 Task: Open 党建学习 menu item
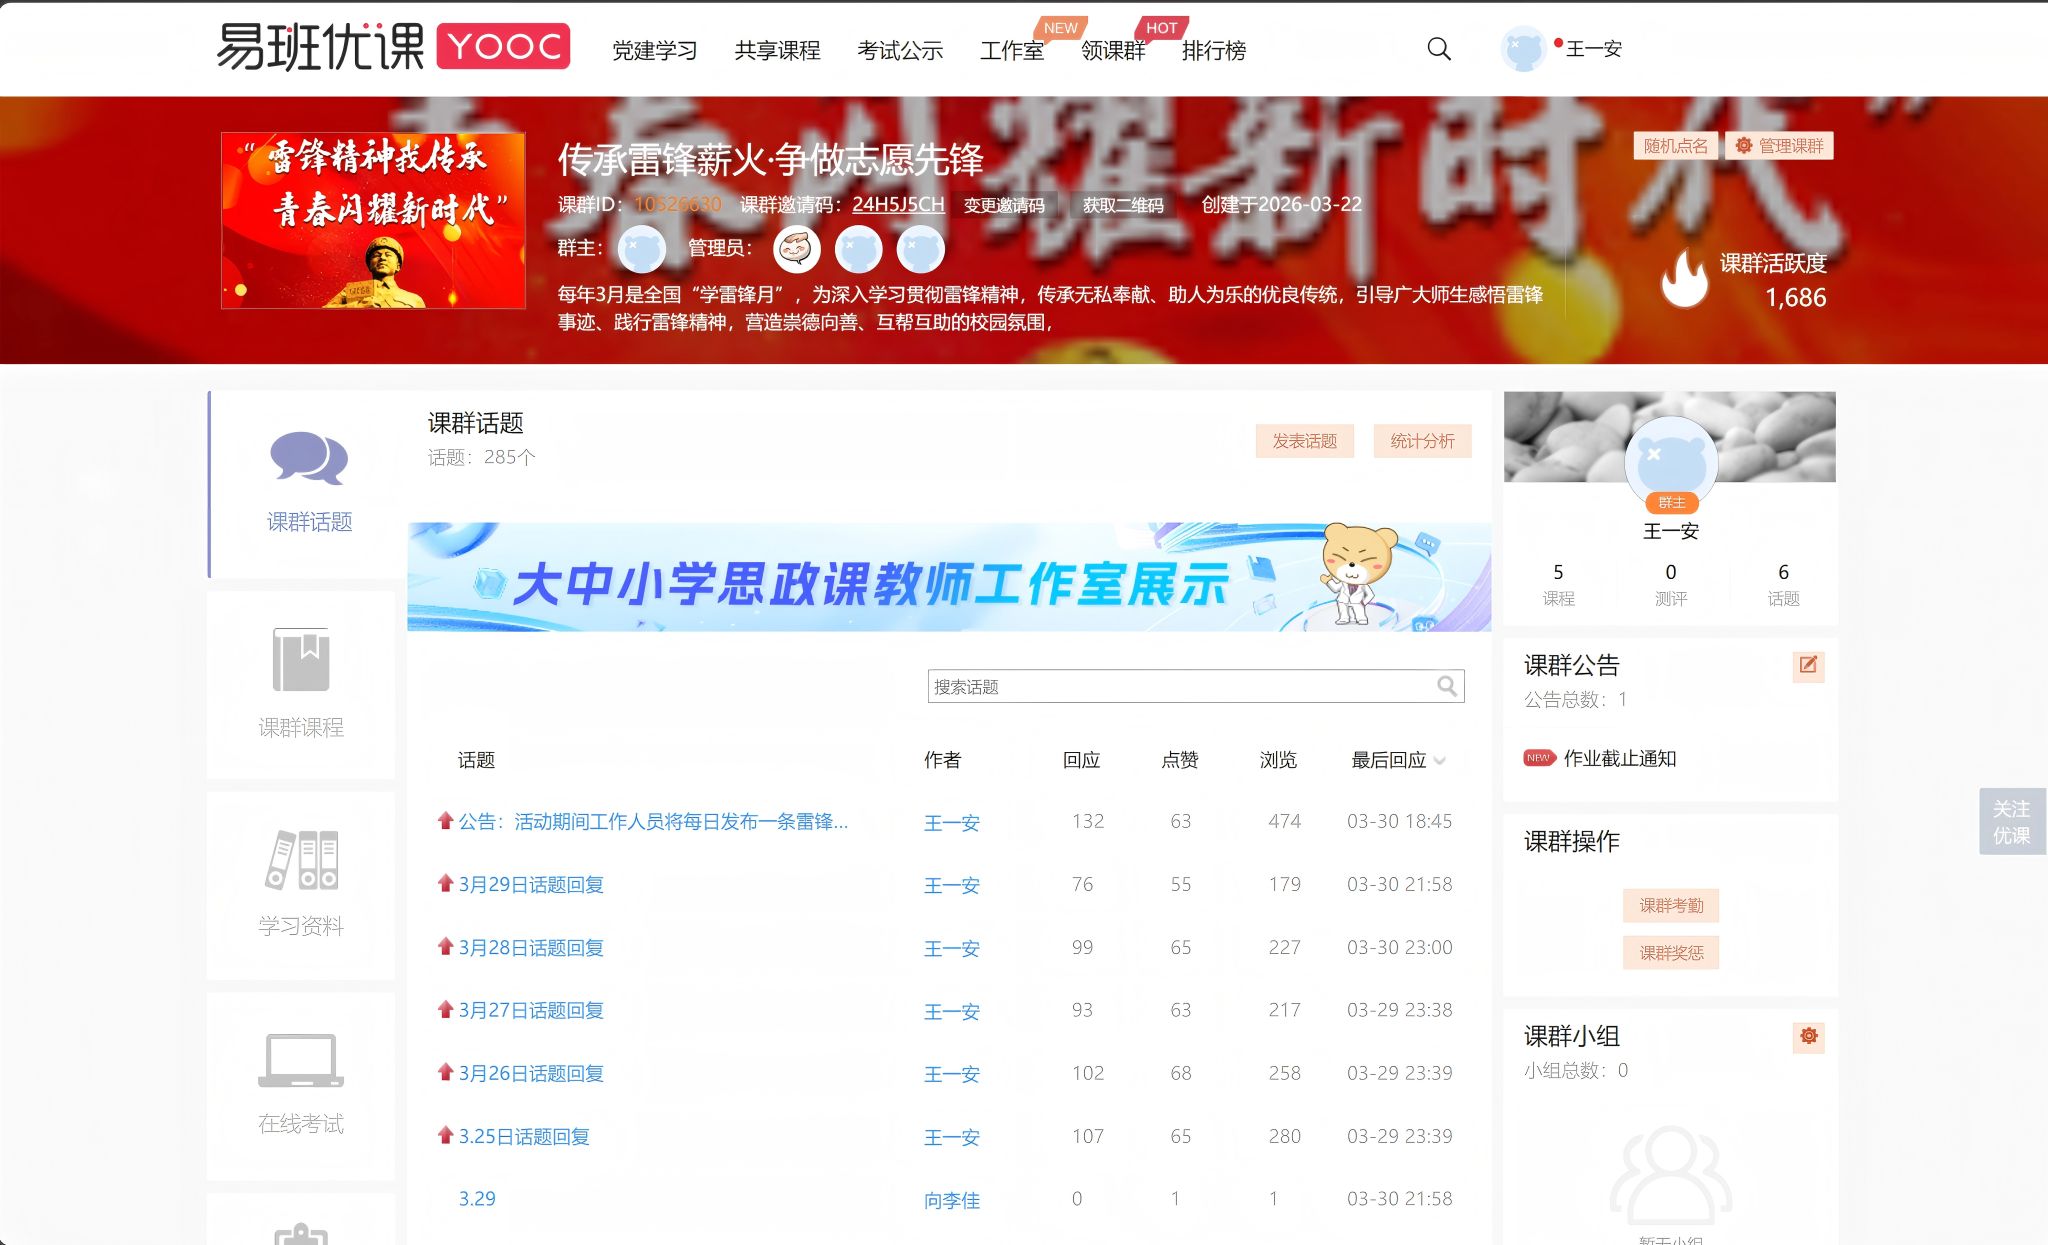654,51
